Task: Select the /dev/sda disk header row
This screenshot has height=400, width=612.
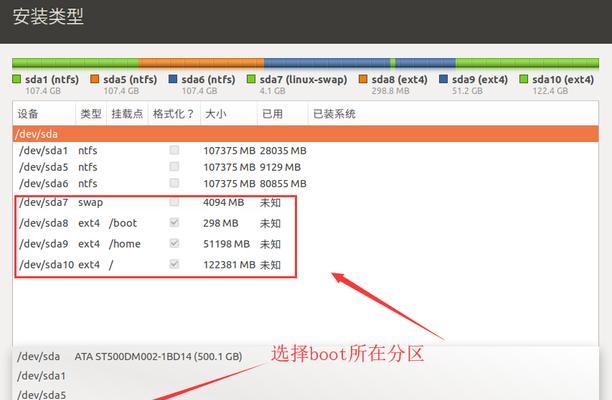Action: pos(305,134)
